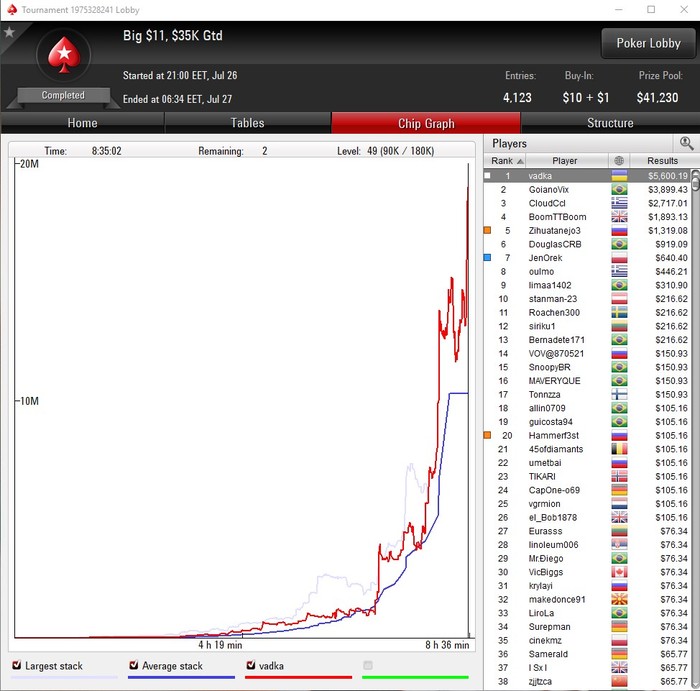Click the Completed status button
Image resolution: width=700 pixels, height=691 pixels.
(63, 95)
